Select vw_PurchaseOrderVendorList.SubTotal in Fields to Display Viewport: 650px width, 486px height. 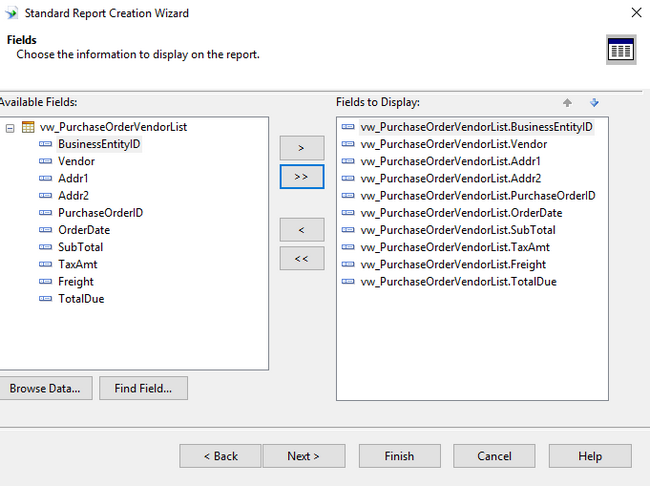pos(458,230)
